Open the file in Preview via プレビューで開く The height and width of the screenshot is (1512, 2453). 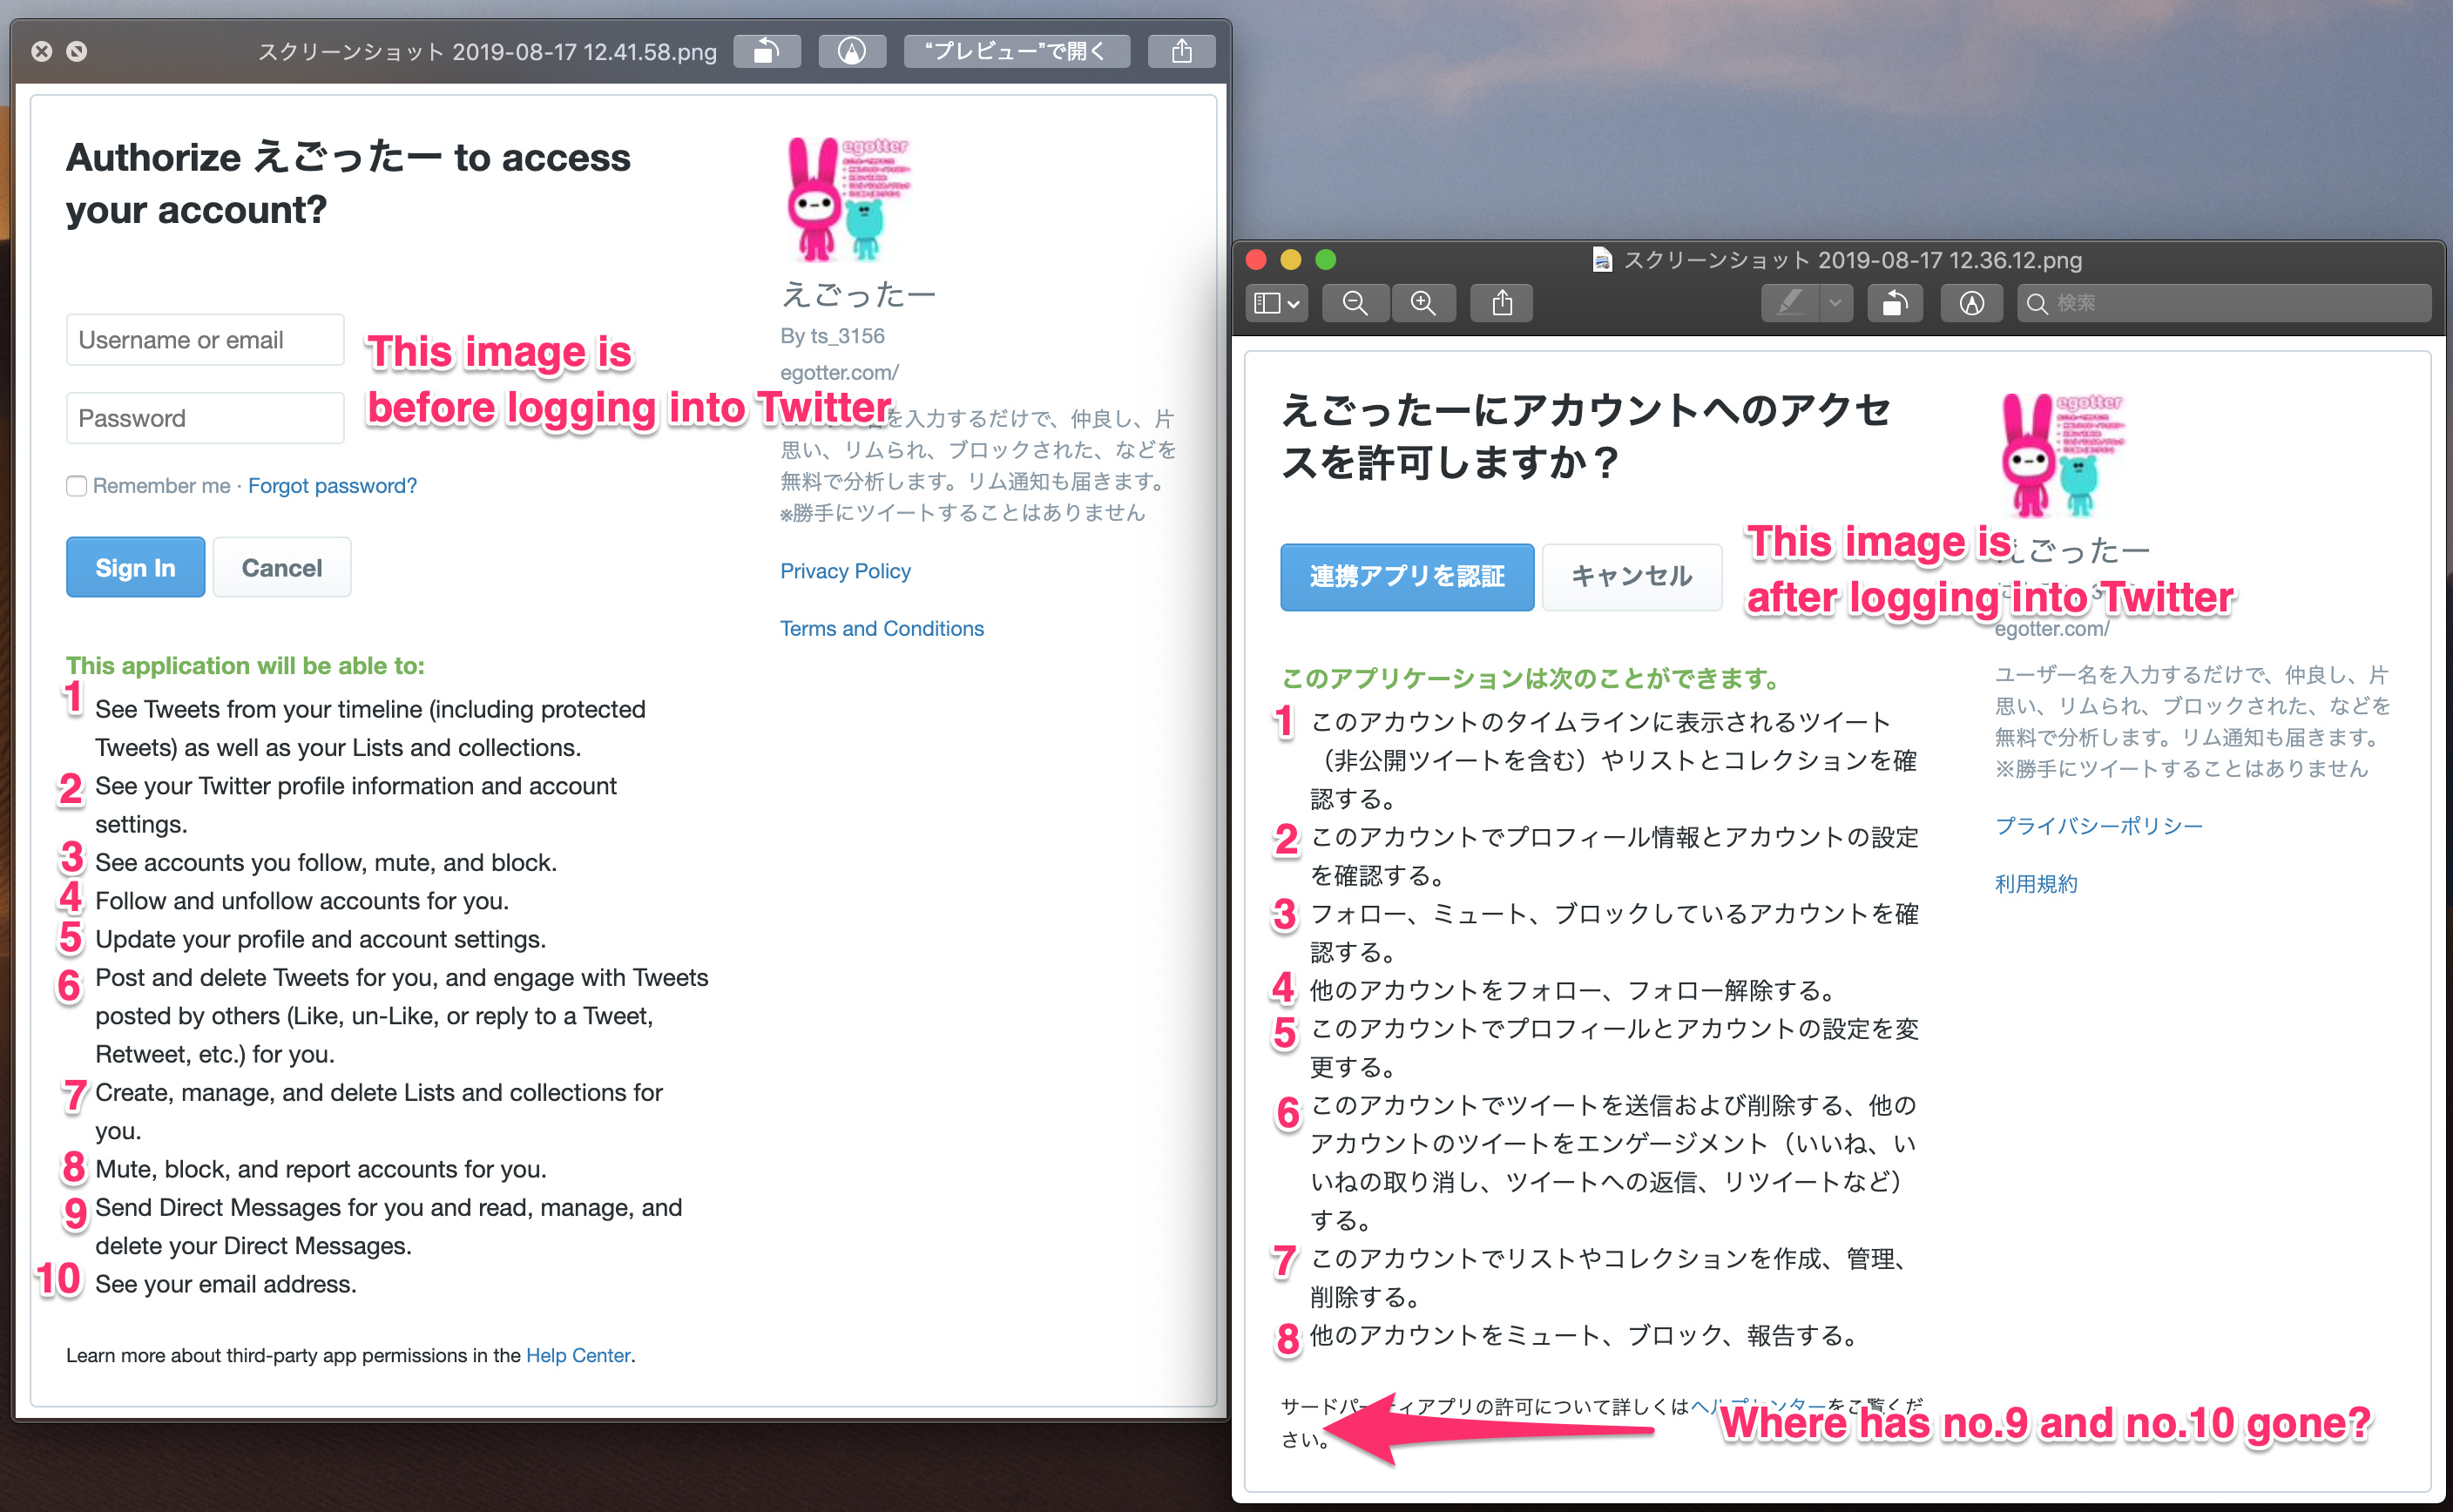click(1015, 51)
